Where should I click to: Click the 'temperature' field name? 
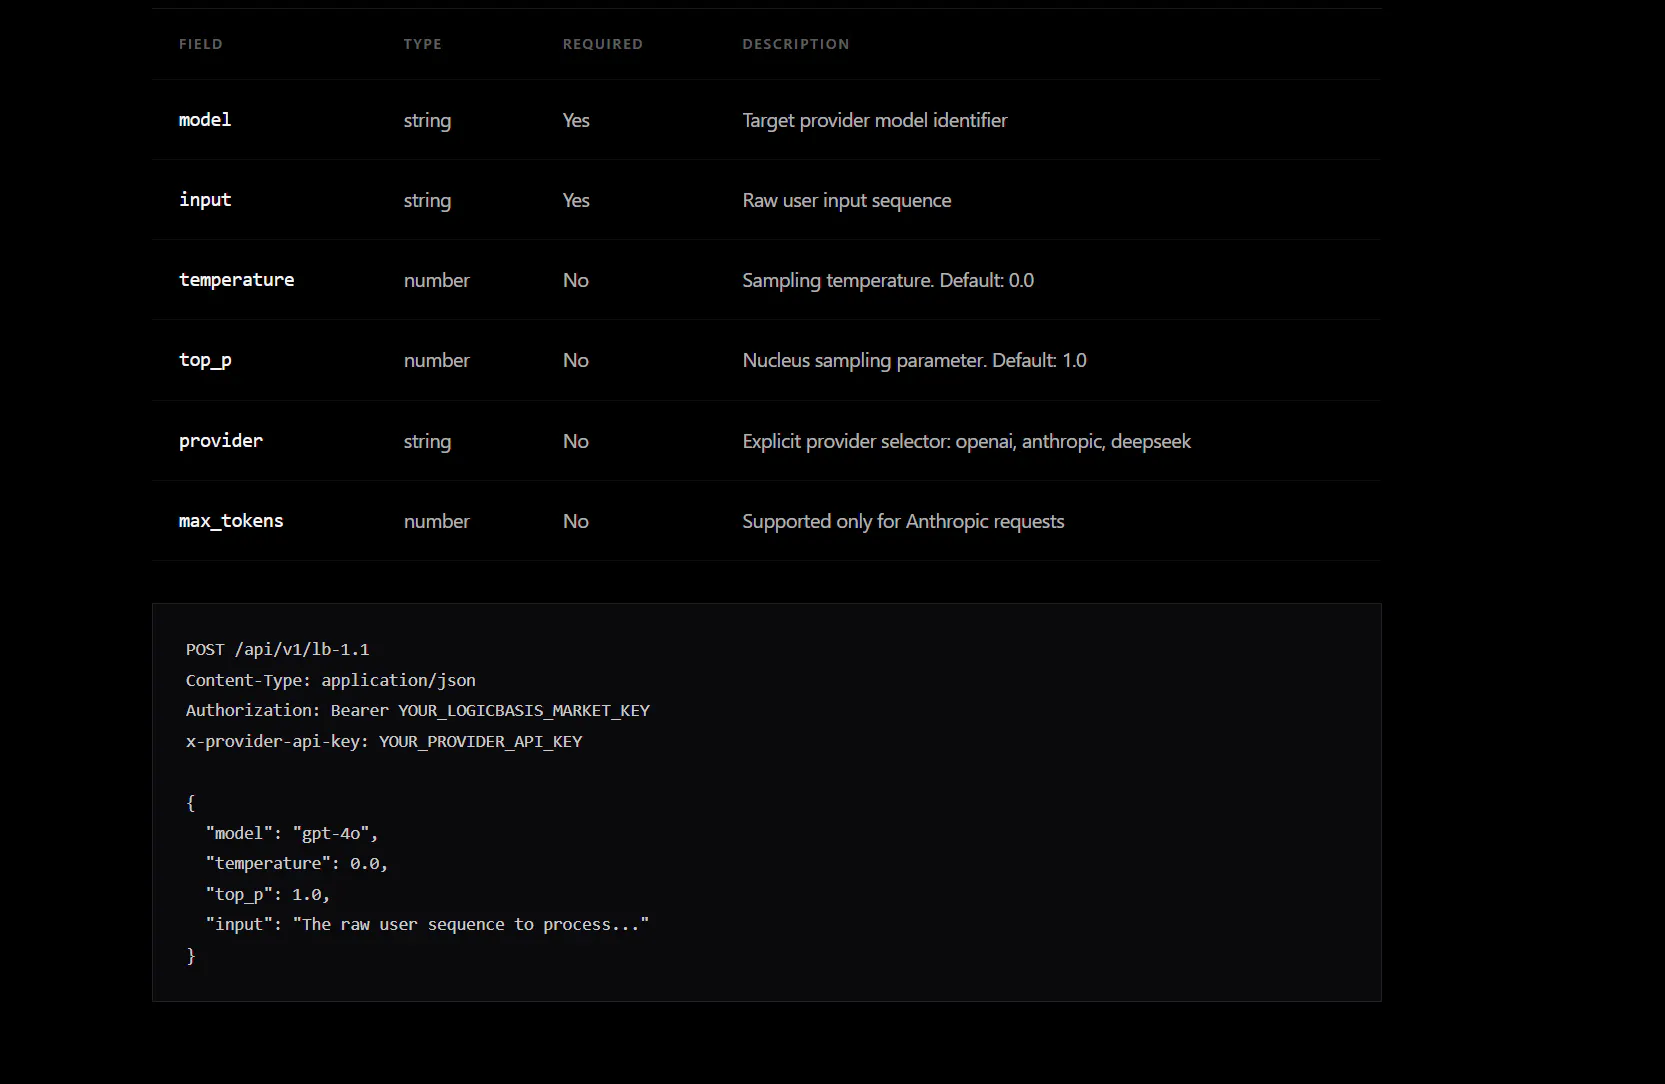pos(237,280)
